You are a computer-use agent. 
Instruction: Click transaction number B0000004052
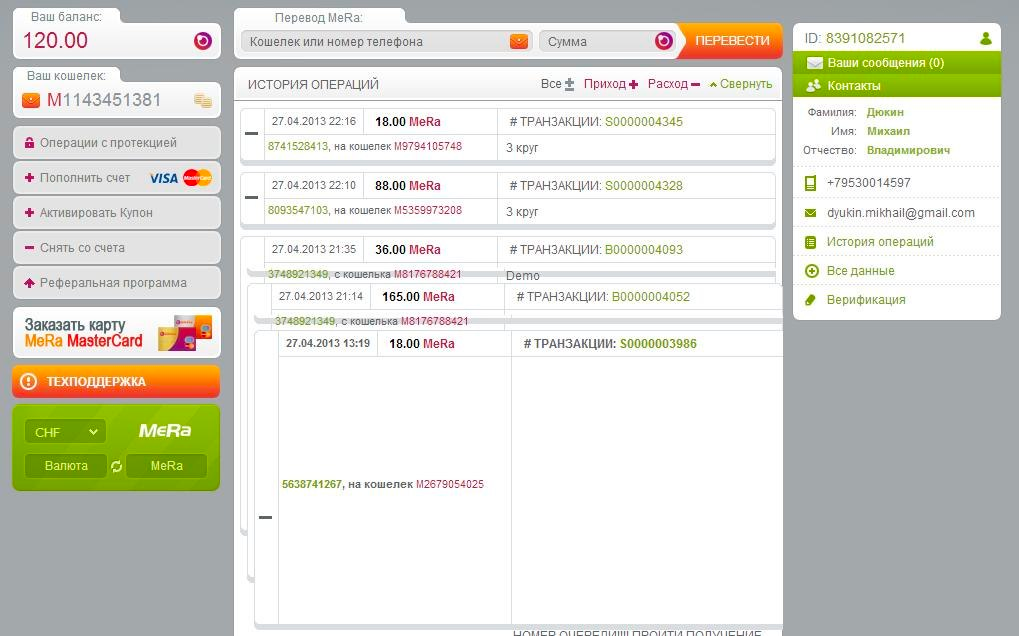coord(651,297)
